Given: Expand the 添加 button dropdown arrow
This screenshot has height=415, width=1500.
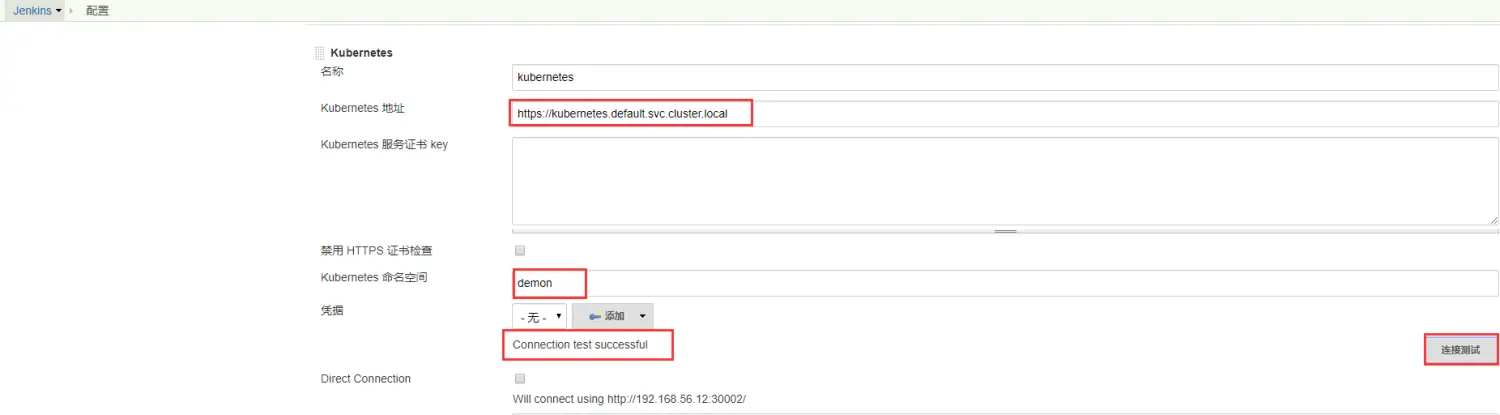Looking at the screenshot, I should click(x=641, y=316).
